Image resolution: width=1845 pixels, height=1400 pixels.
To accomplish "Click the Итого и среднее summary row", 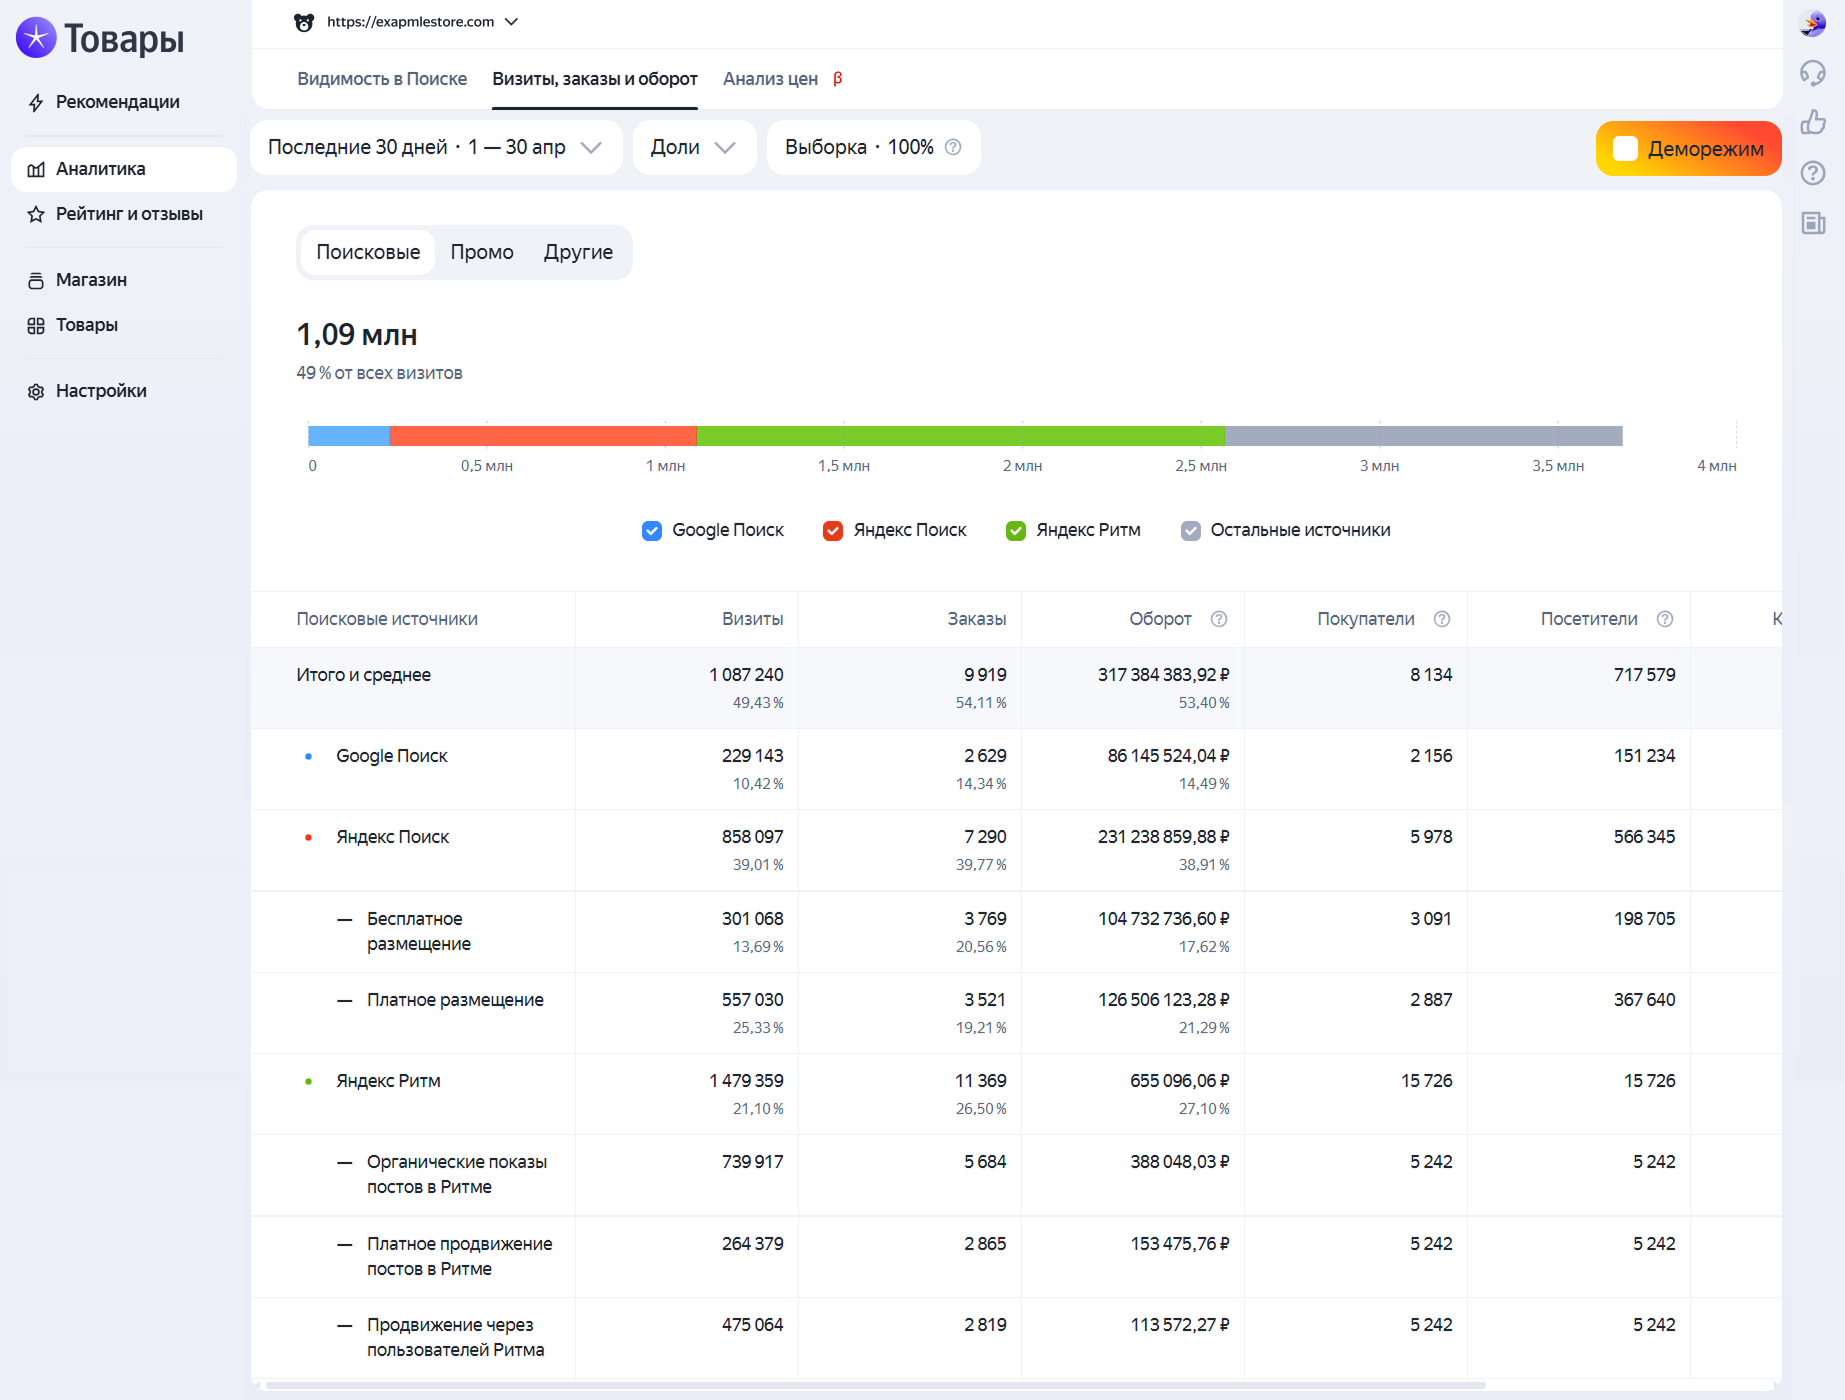I will click(1016, 688).
